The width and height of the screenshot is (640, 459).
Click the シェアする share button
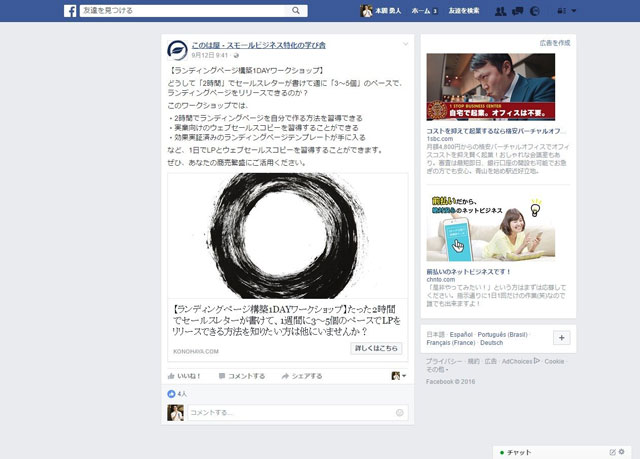pyautogui.click(x=302, y=376)
